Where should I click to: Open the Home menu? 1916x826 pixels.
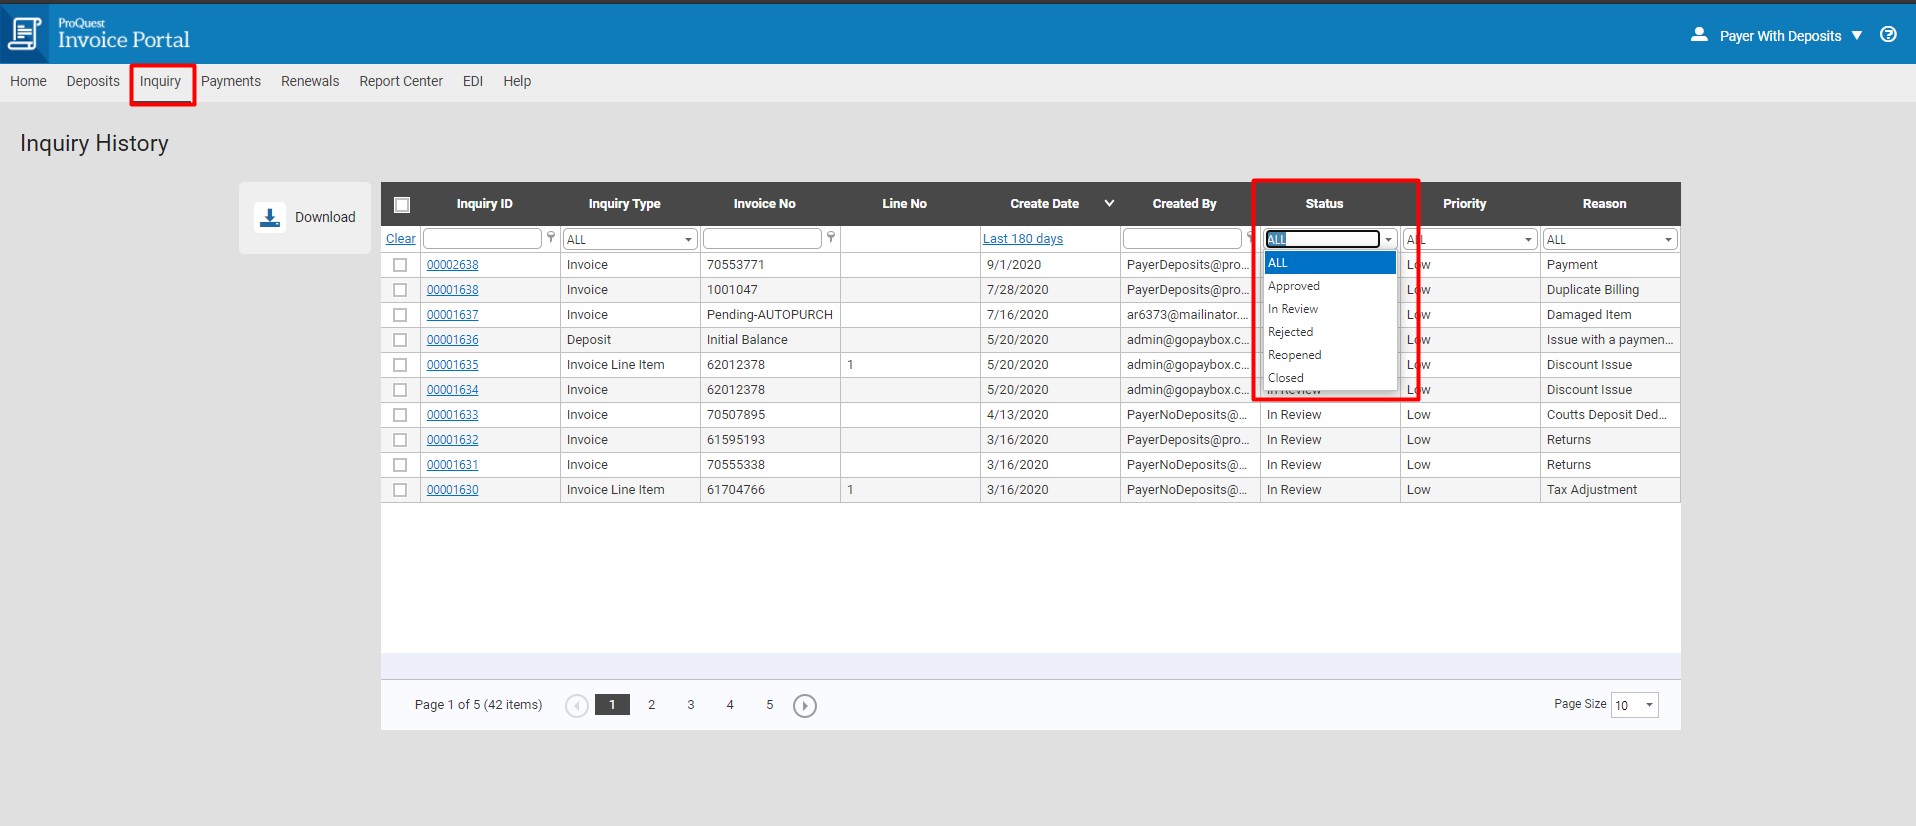point(28,81)
